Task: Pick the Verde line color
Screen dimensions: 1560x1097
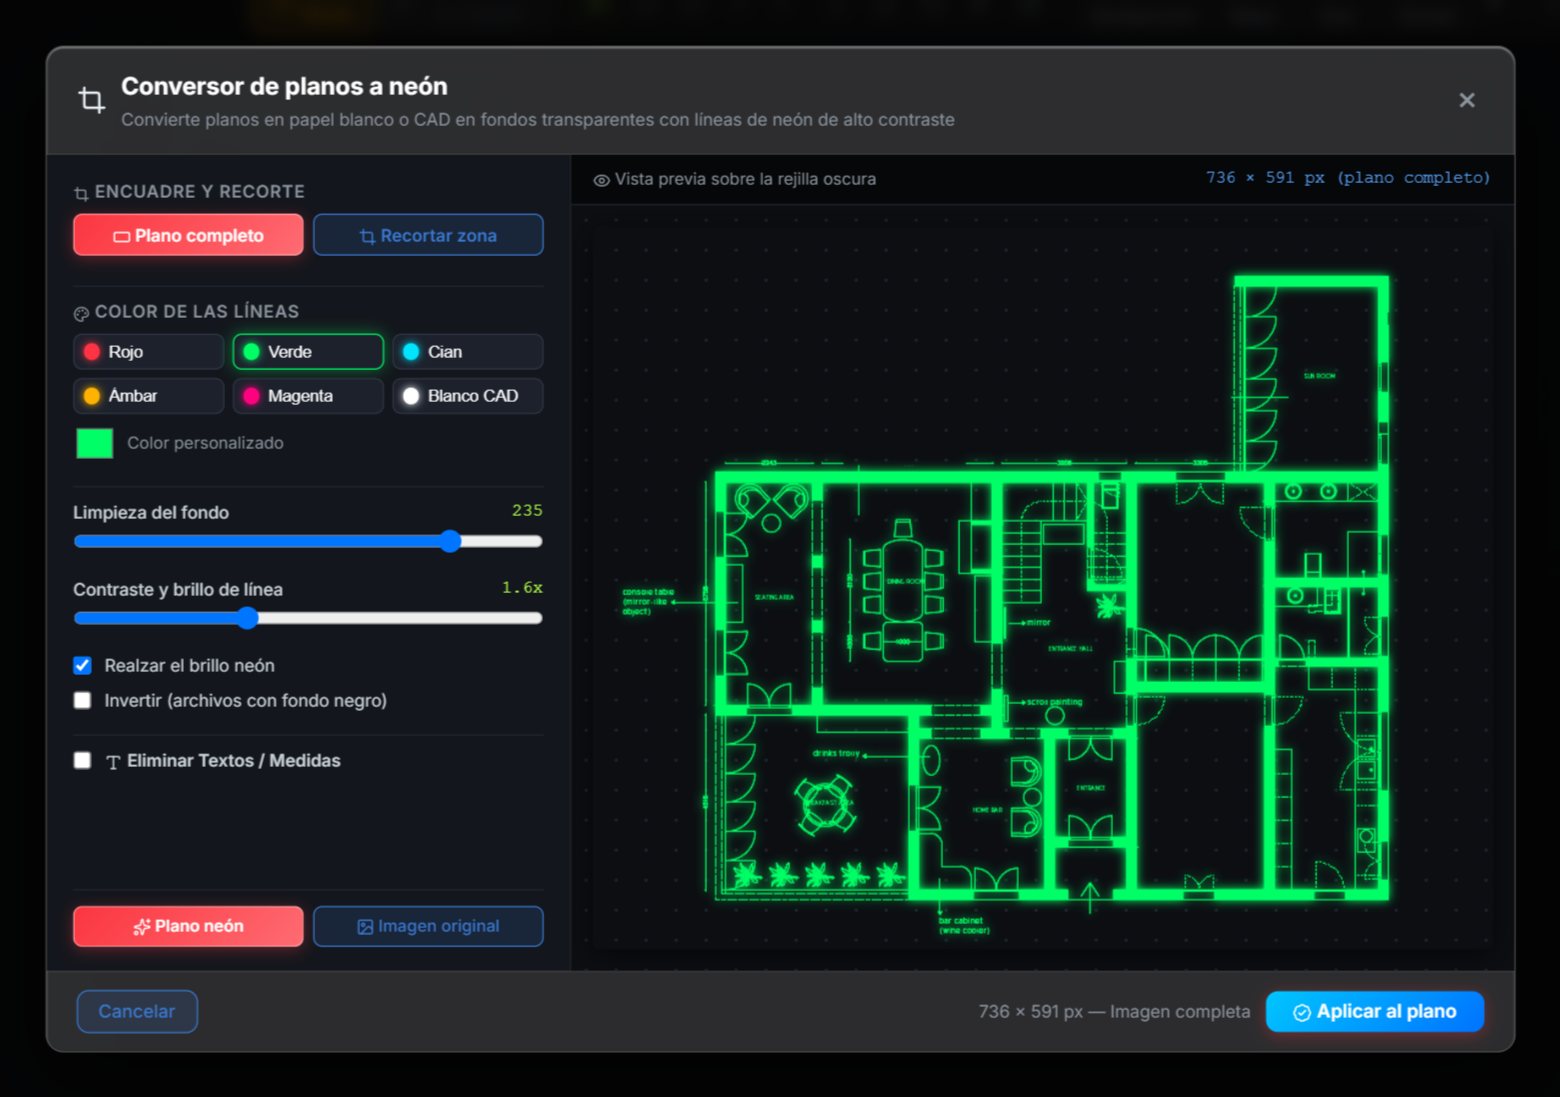Action: click(x=308, y=352)
